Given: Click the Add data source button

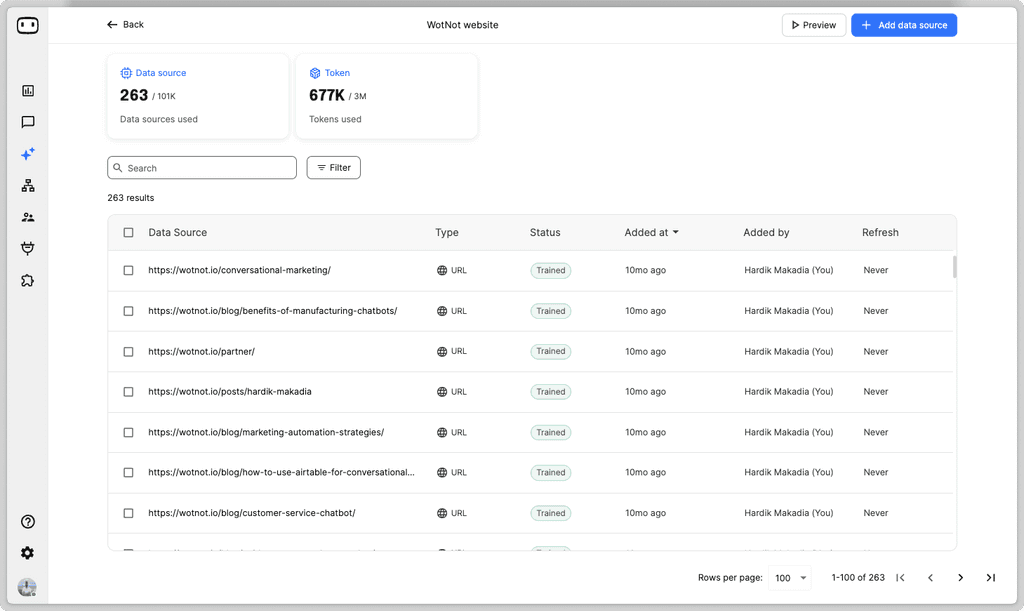Looking at the screenshot, I should pyautogui.click(x=904, y=25).
